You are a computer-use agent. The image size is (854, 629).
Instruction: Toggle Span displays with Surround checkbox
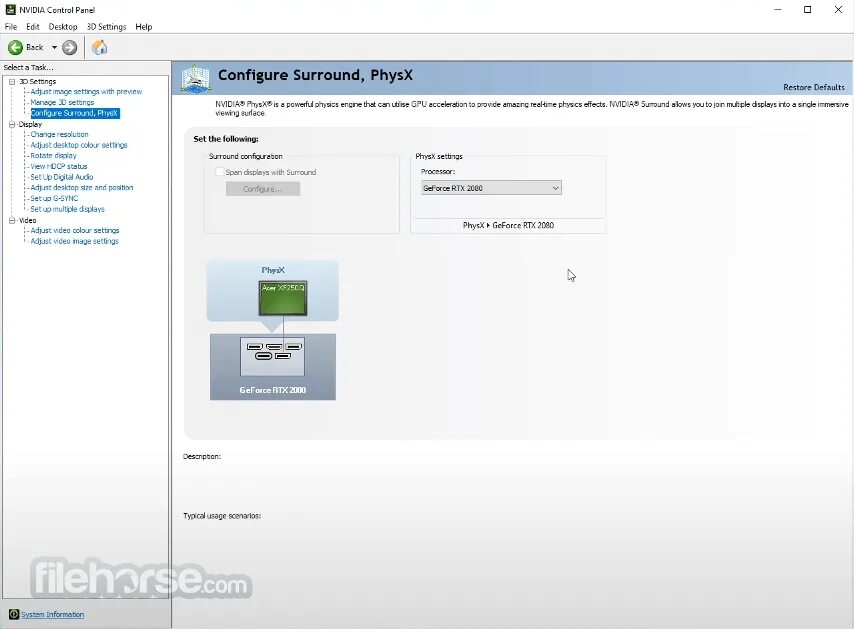pyautogui.click(x=219, y=172)
